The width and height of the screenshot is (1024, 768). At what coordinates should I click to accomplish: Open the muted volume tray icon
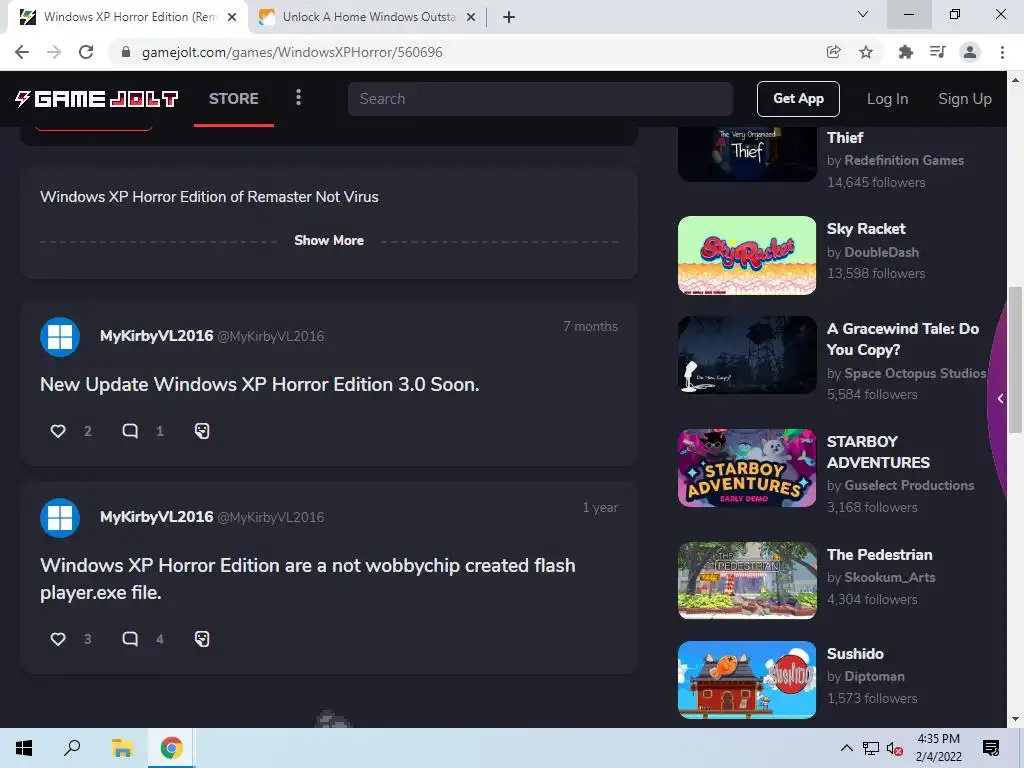(894, 748)
